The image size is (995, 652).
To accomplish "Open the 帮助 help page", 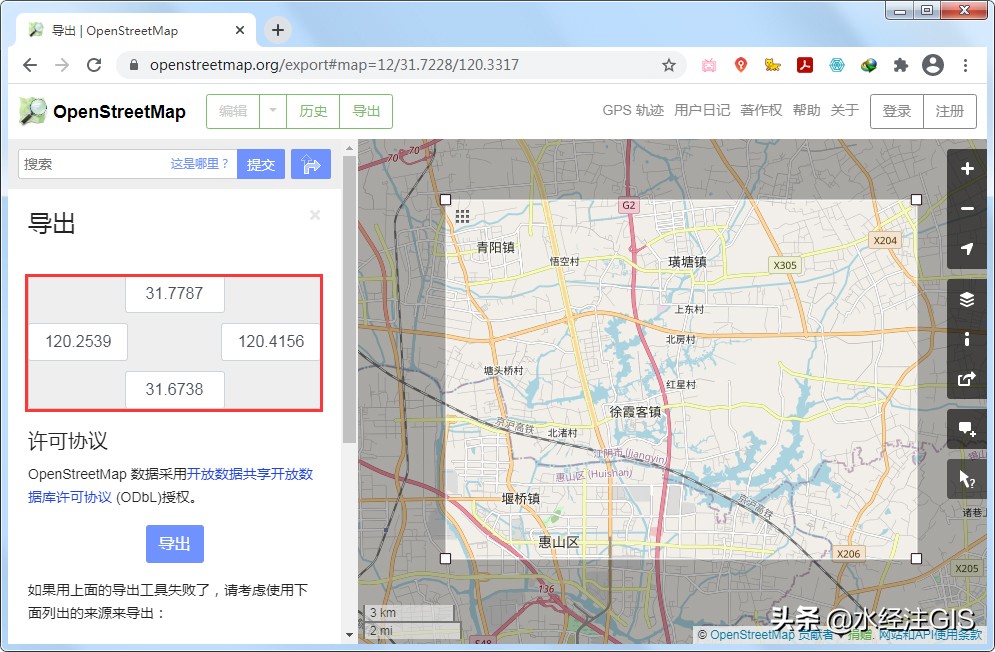I will (807, 110).
